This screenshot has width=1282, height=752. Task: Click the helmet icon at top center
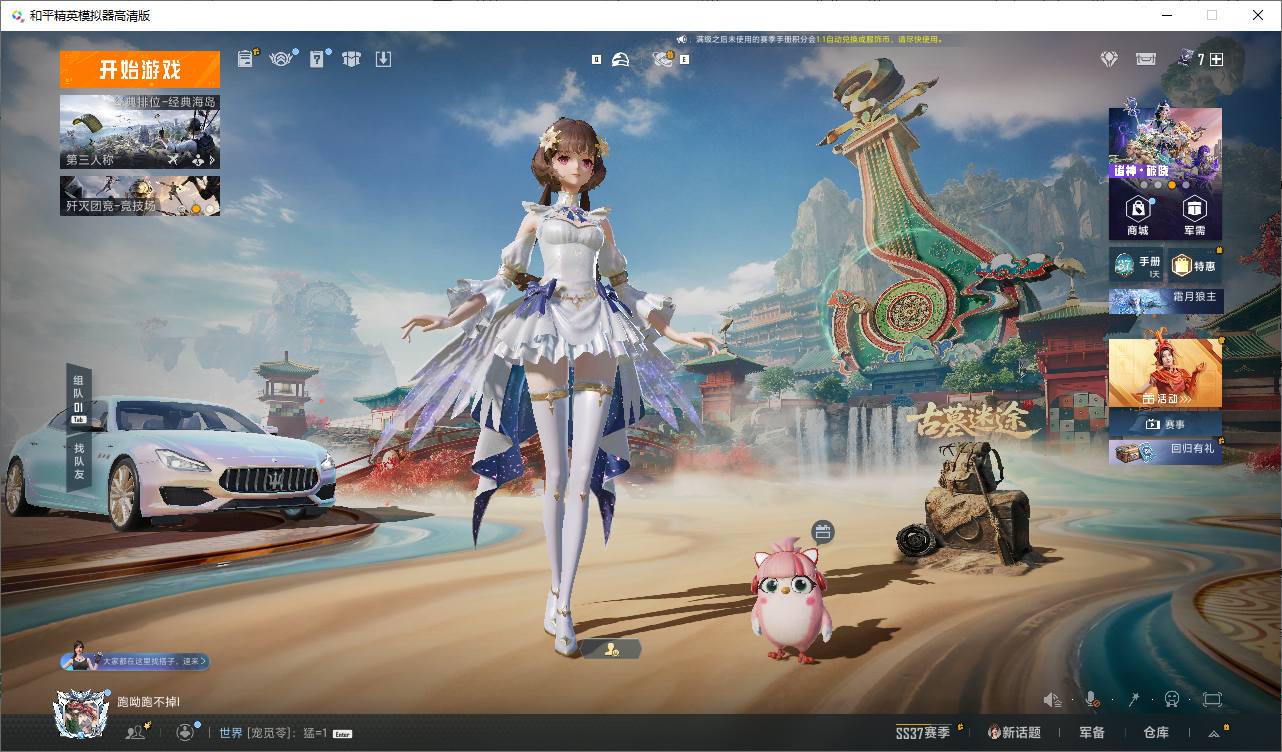coord(621,60)
